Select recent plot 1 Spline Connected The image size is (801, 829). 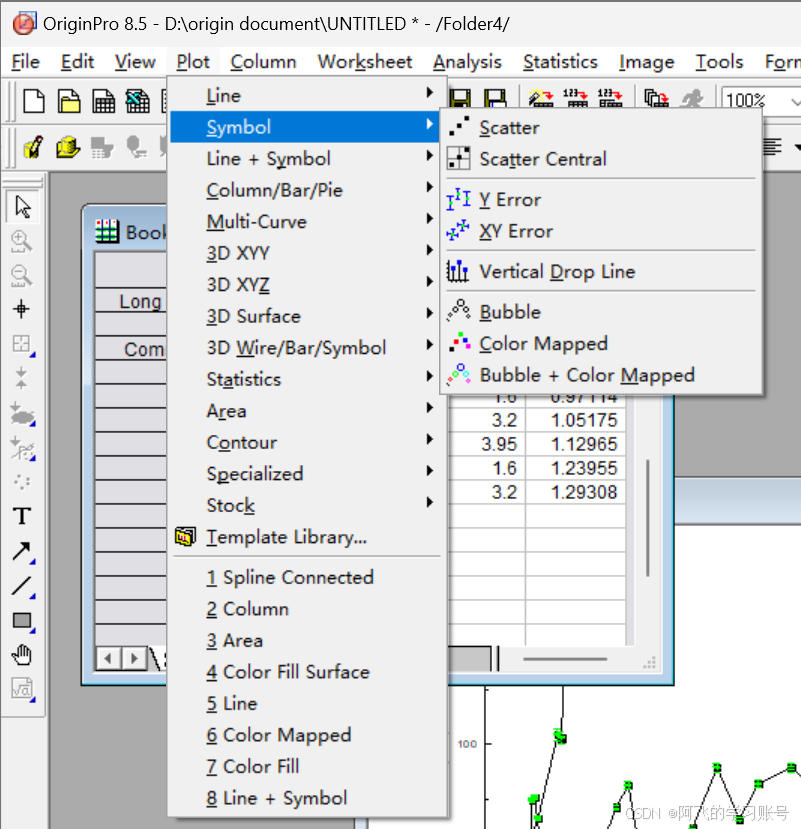tap(305, 577)
